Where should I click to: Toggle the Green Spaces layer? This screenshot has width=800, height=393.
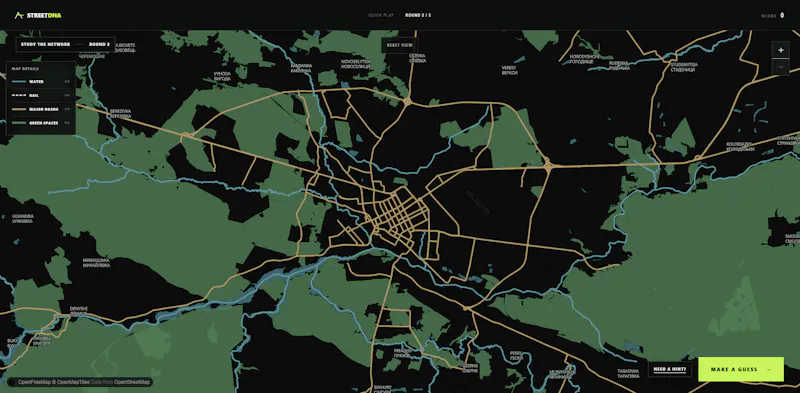[41, 123]
